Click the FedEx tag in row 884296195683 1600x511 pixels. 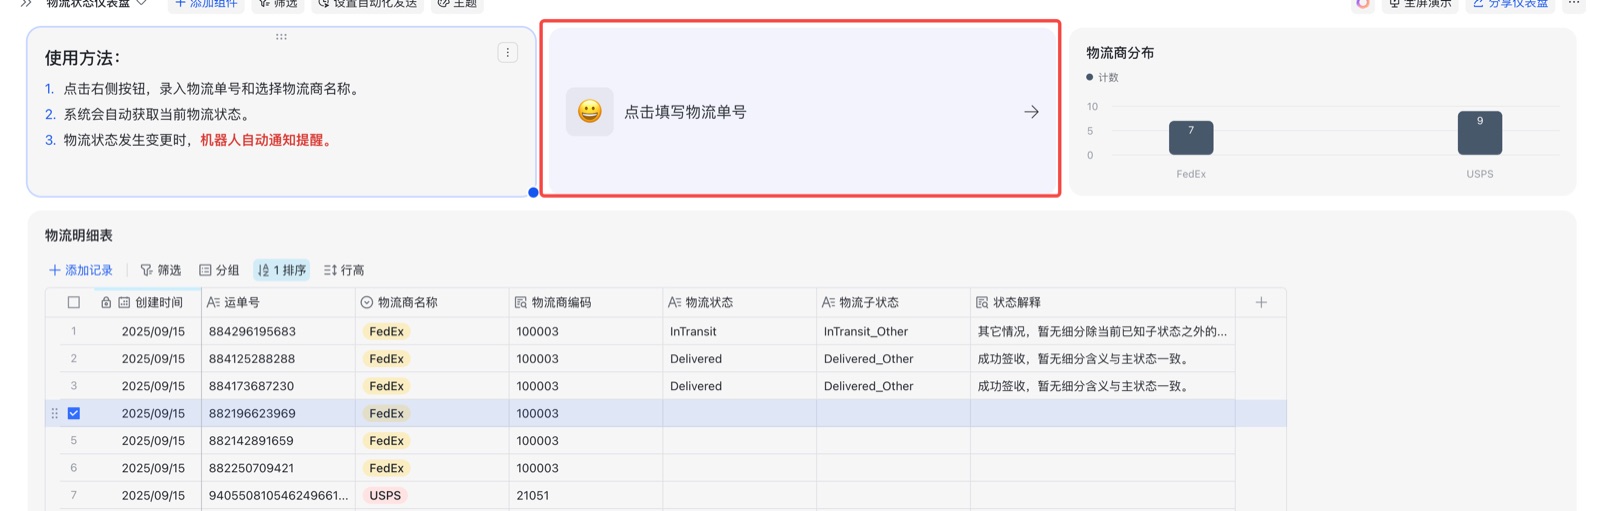point(386,331)
